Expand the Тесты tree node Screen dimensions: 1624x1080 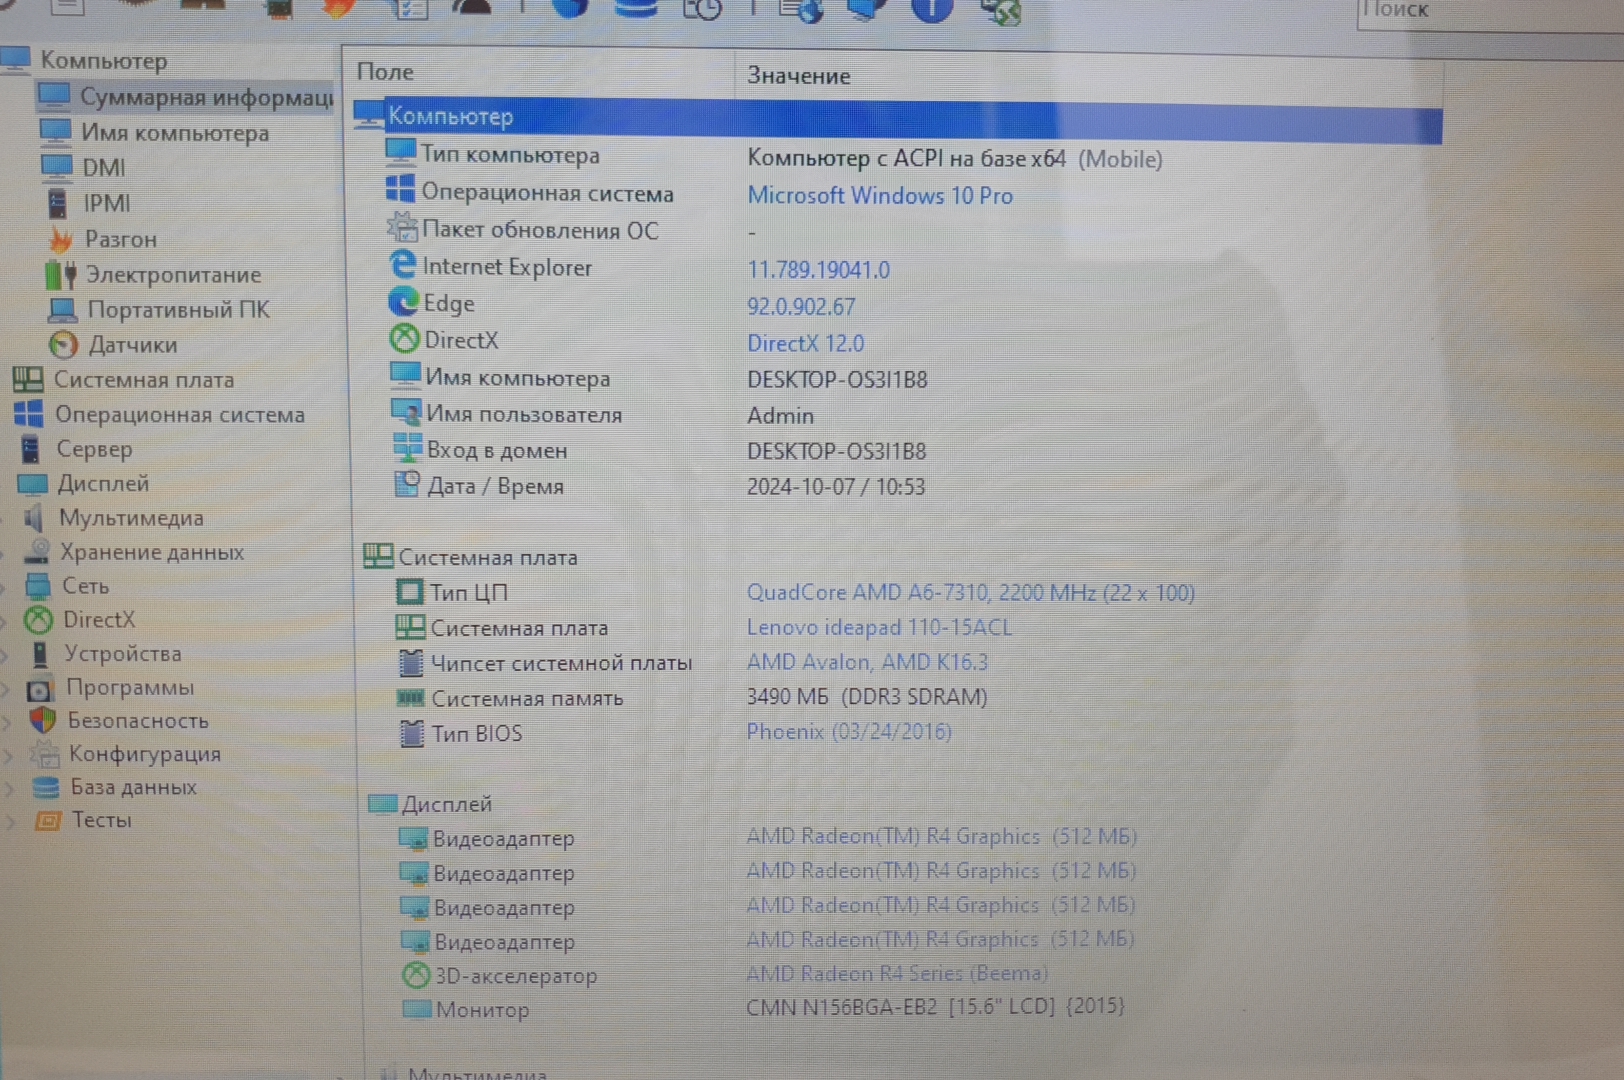click(x=10, y=821)
